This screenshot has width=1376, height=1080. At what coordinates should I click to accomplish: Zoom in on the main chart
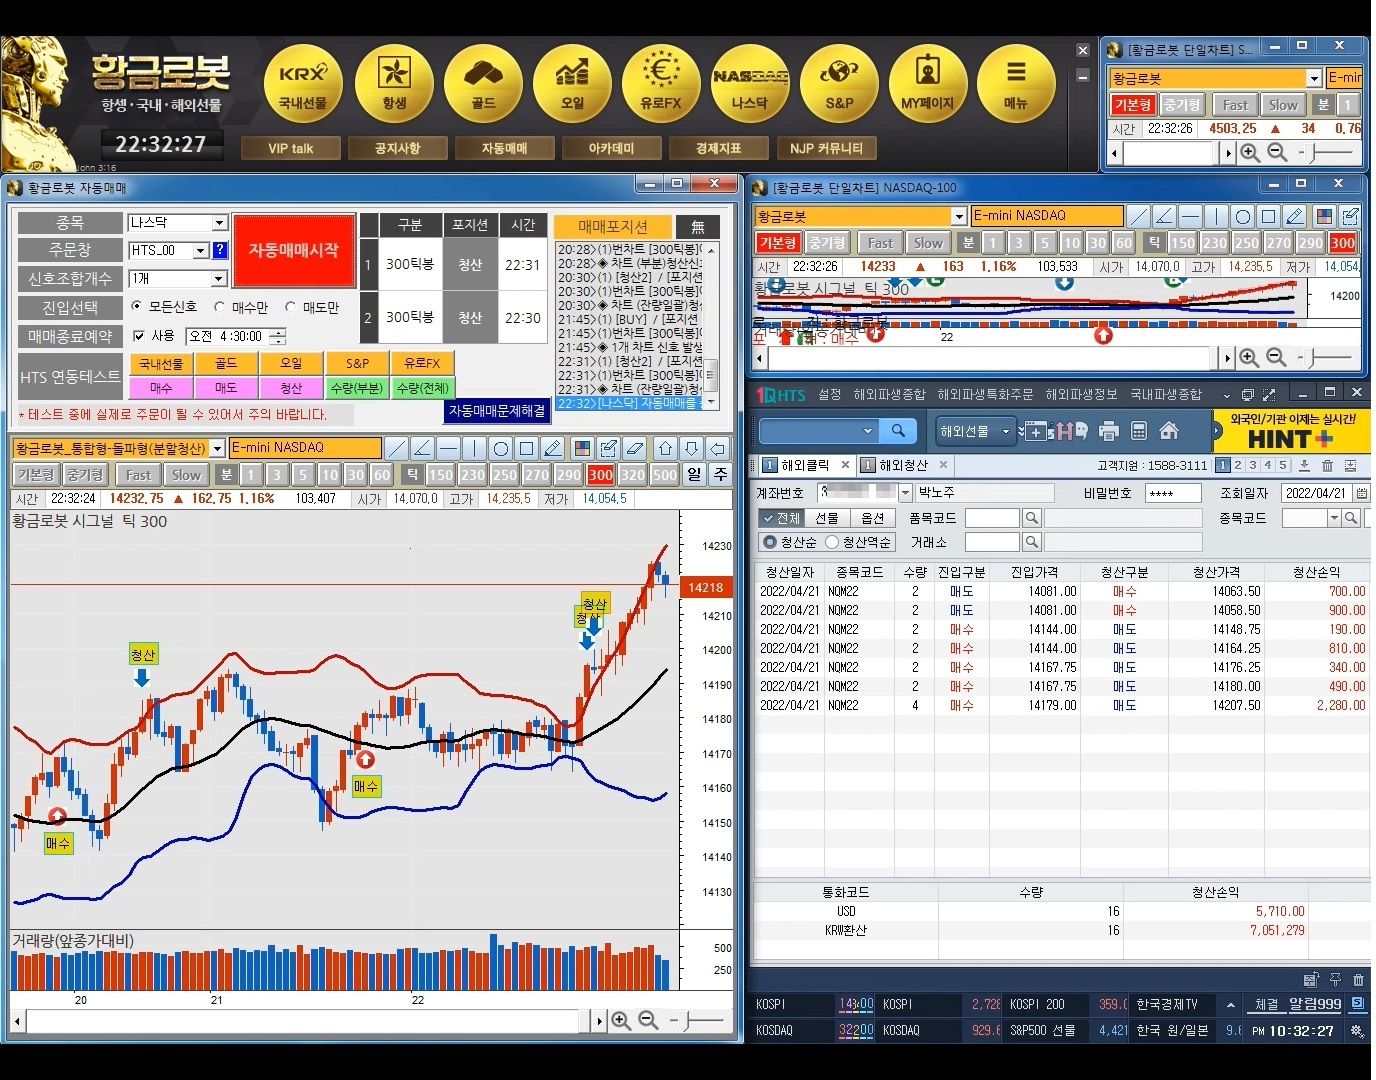click(x=621, y=1020)
